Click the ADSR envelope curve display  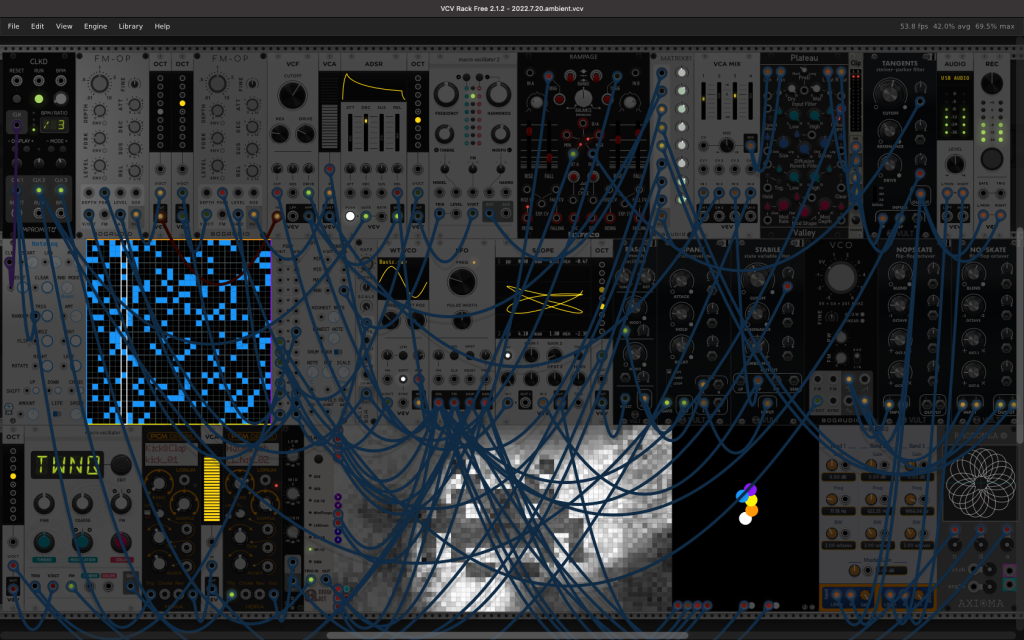tap(374, 86)
